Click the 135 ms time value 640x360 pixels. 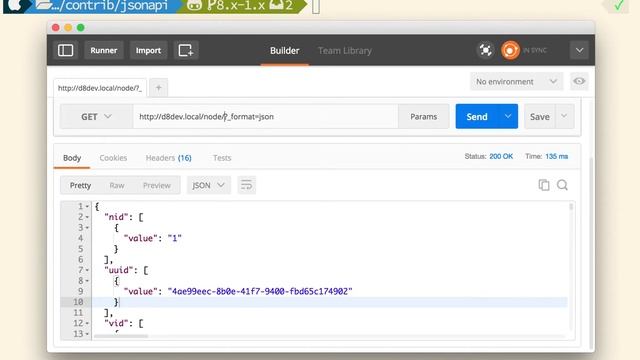point(556,156)
